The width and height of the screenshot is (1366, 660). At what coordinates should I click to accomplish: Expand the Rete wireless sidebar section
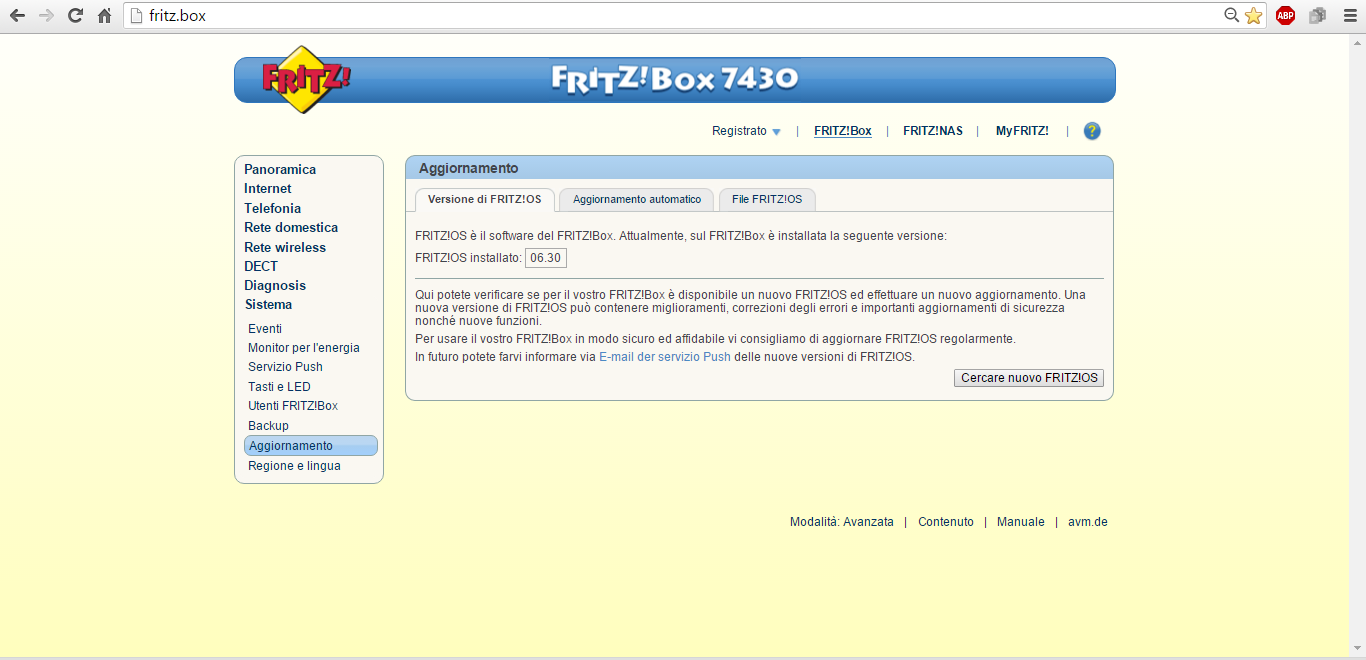coord(285,247)
